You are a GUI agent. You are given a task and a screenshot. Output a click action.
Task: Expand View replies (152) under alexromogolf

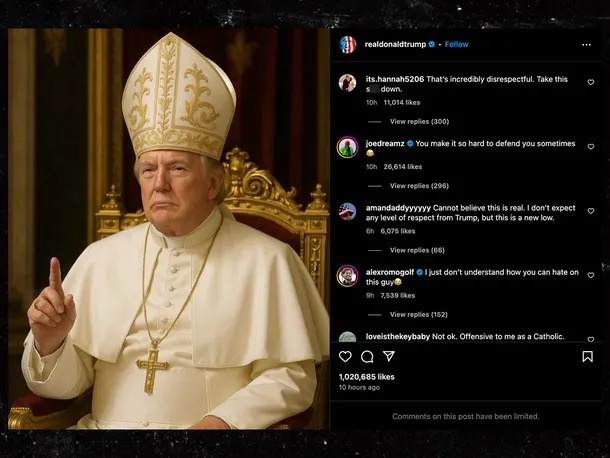[x=418, y=314]
